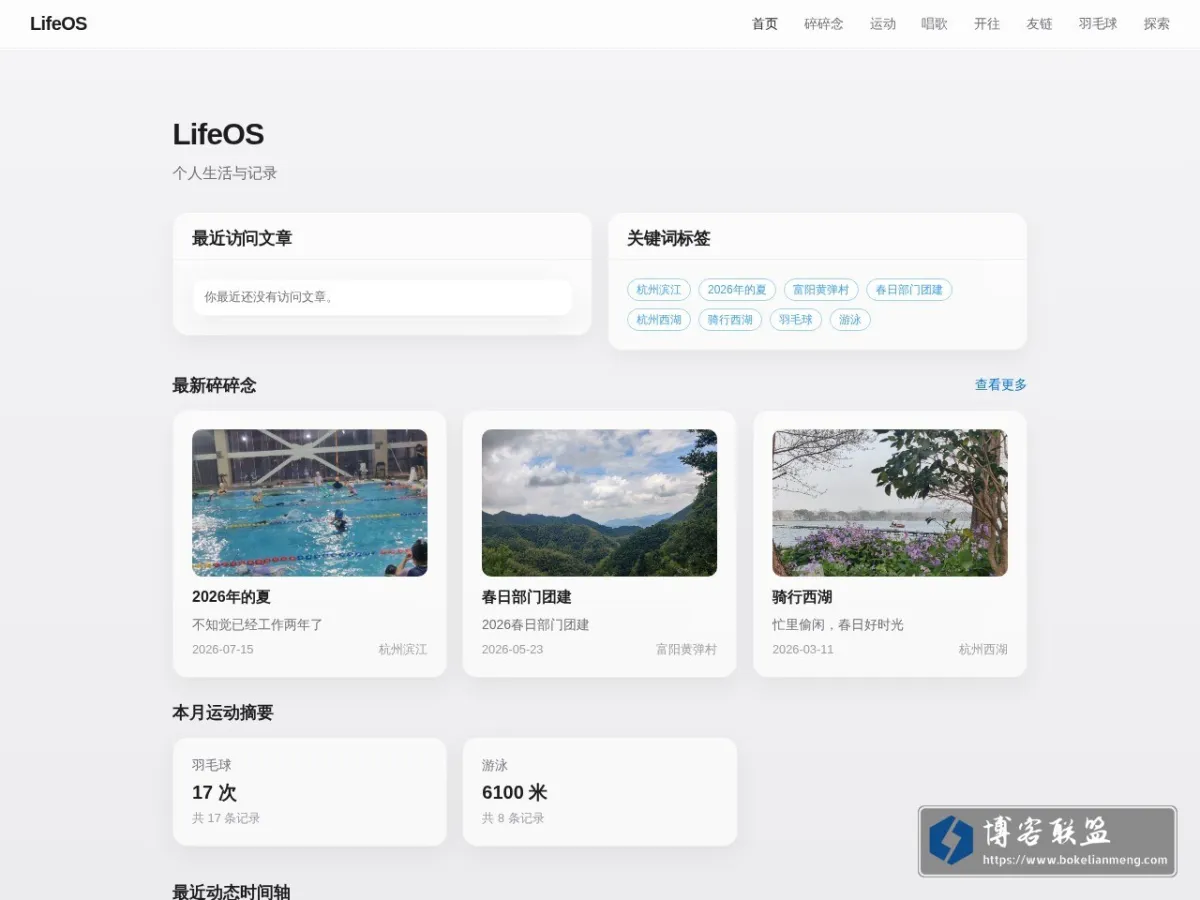Open the 游泳 6100 米 summary card
Viewport: 1200px width, 900px height.
coord(600,792)
